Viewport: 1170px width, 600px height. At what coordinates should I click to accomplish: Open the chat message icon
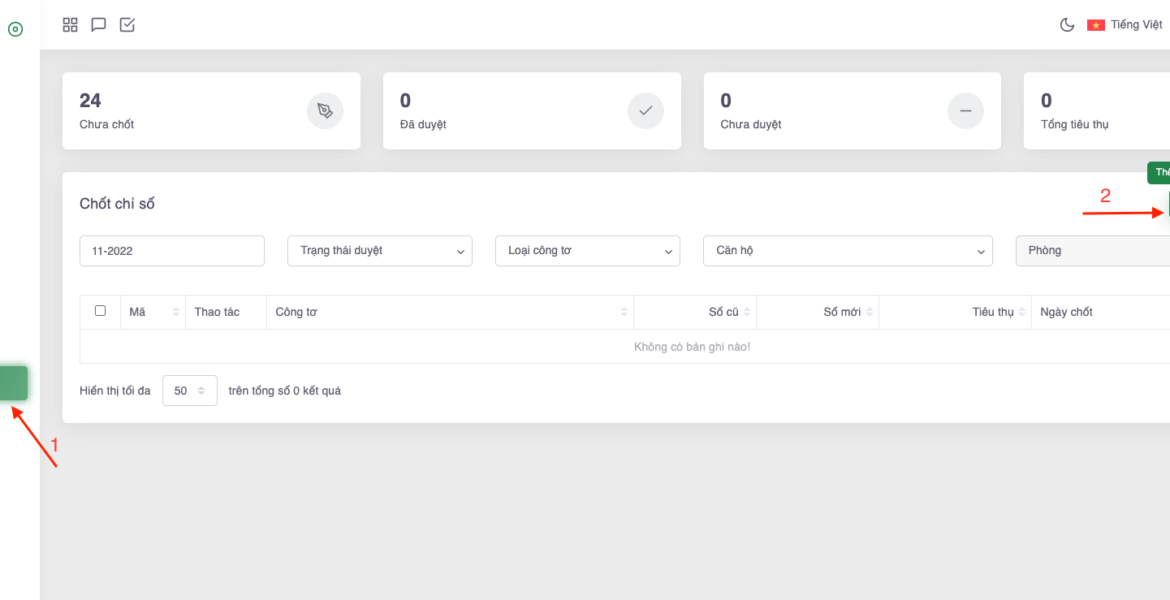coord(98,25)
